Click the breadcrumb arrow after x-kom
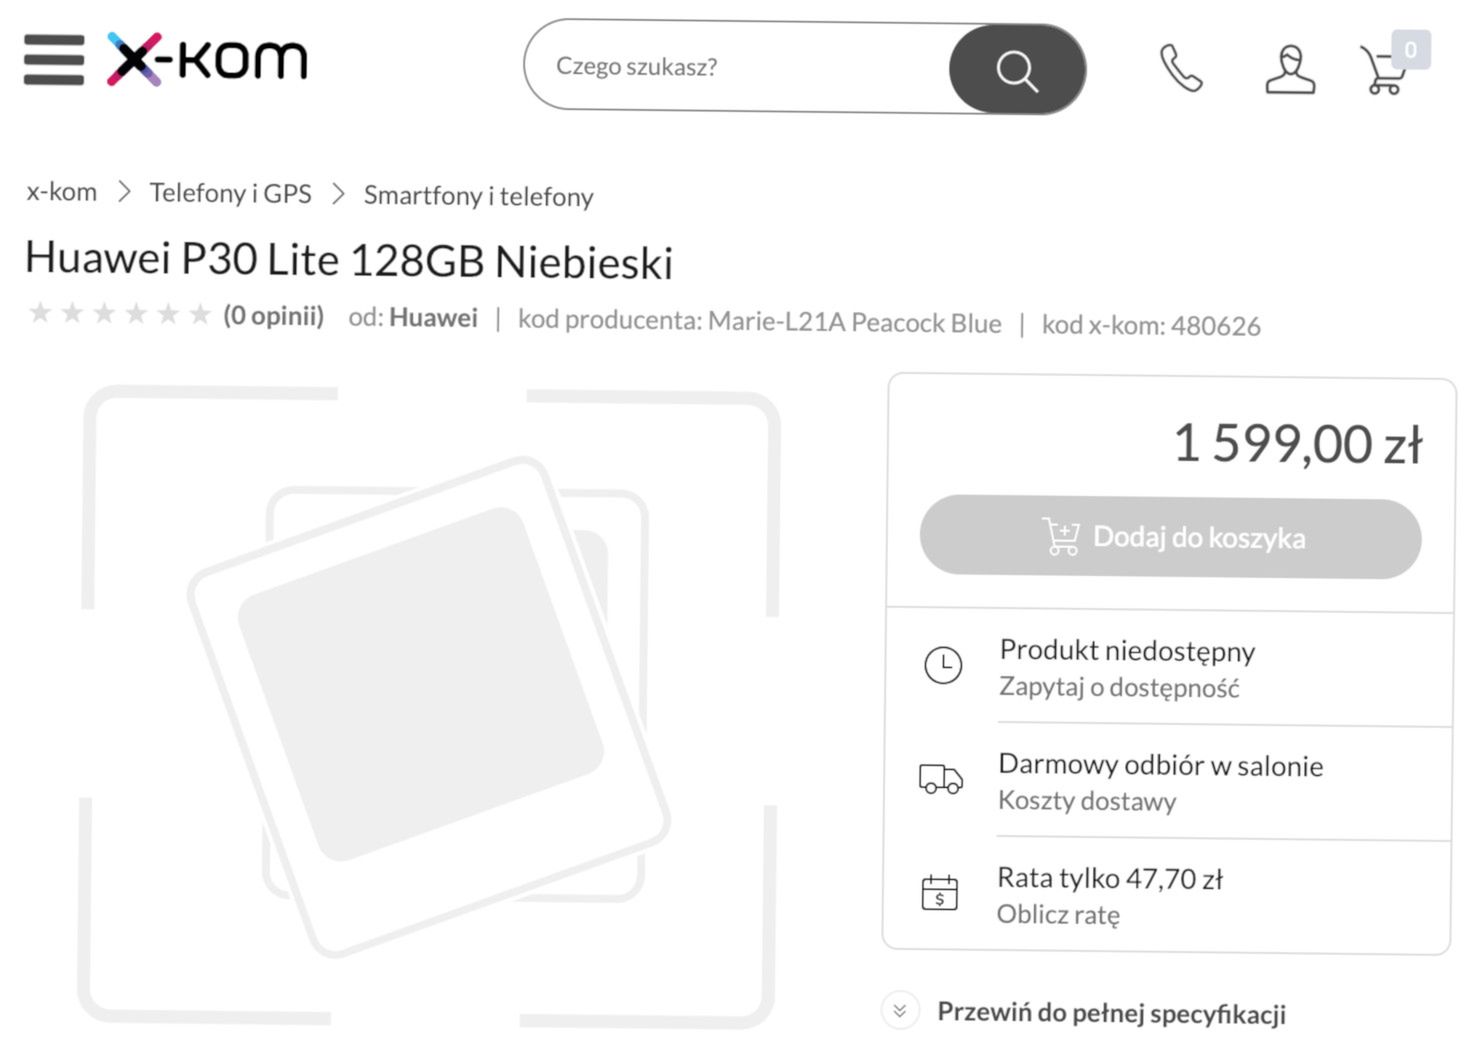Image resolution: width=1468 pixels, height=1048 pixels. (126, 194)
